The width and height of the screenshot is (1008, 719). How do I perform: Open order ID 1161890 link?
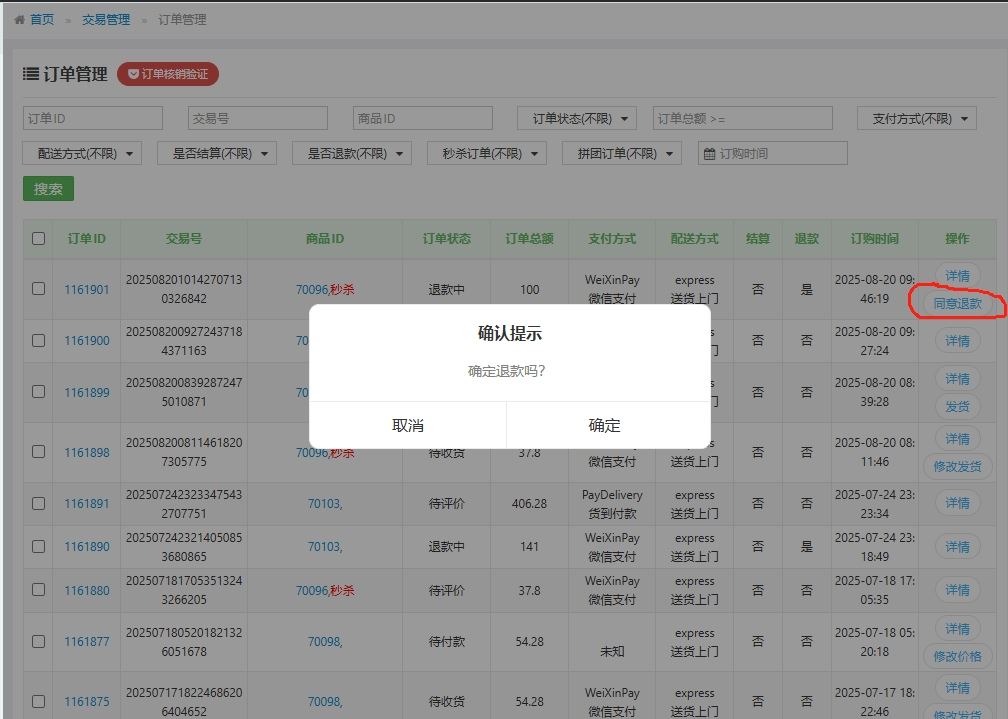point(87,547)
